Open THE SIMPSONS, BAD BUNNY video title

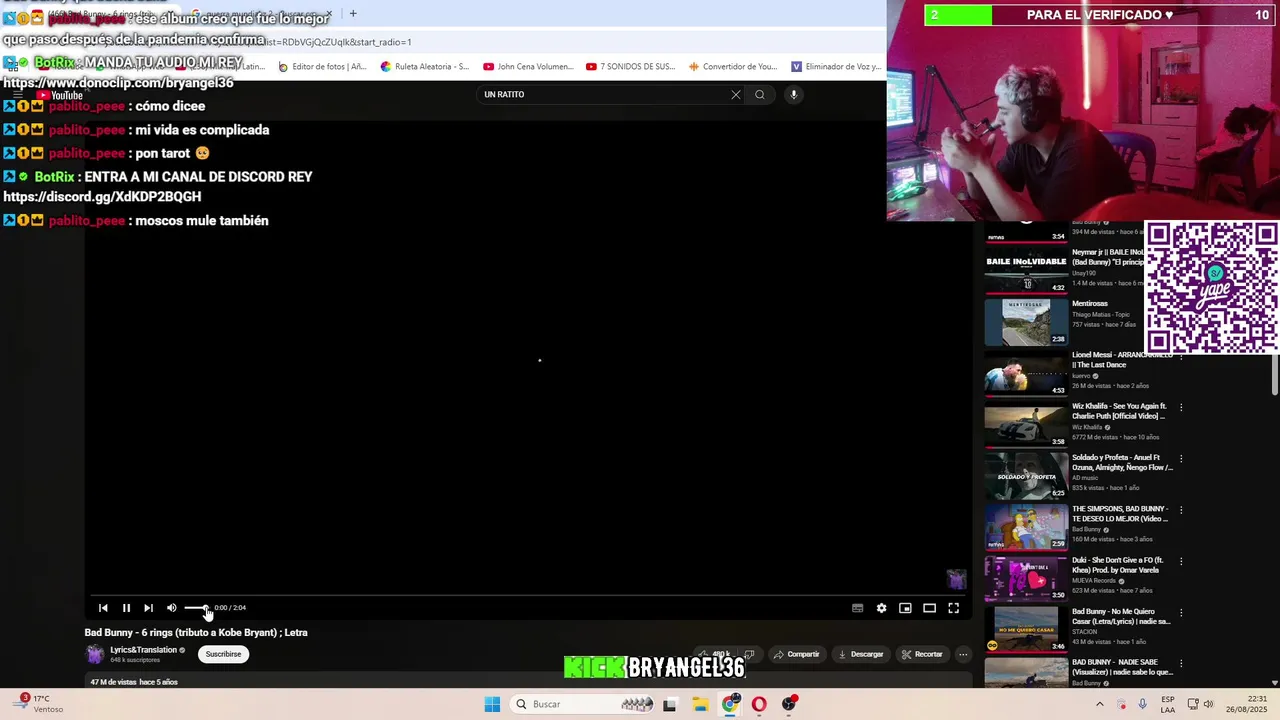point(1120,514)
